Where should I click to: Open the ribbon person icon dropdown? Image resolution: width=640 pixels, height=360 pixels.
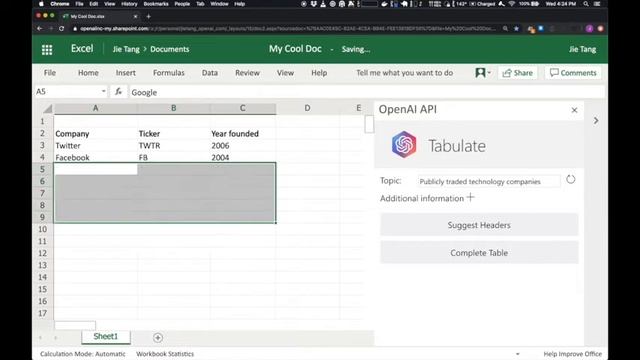(483, 73)
